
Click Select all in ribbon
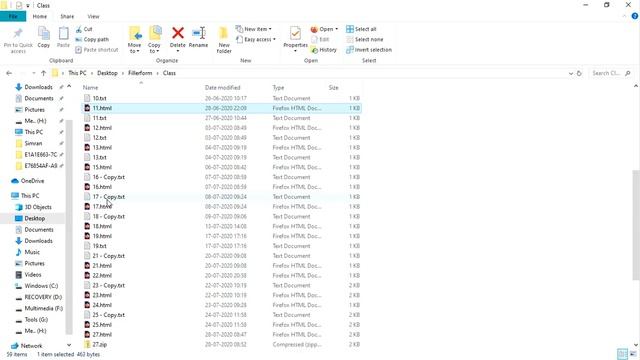pos(361,29)
